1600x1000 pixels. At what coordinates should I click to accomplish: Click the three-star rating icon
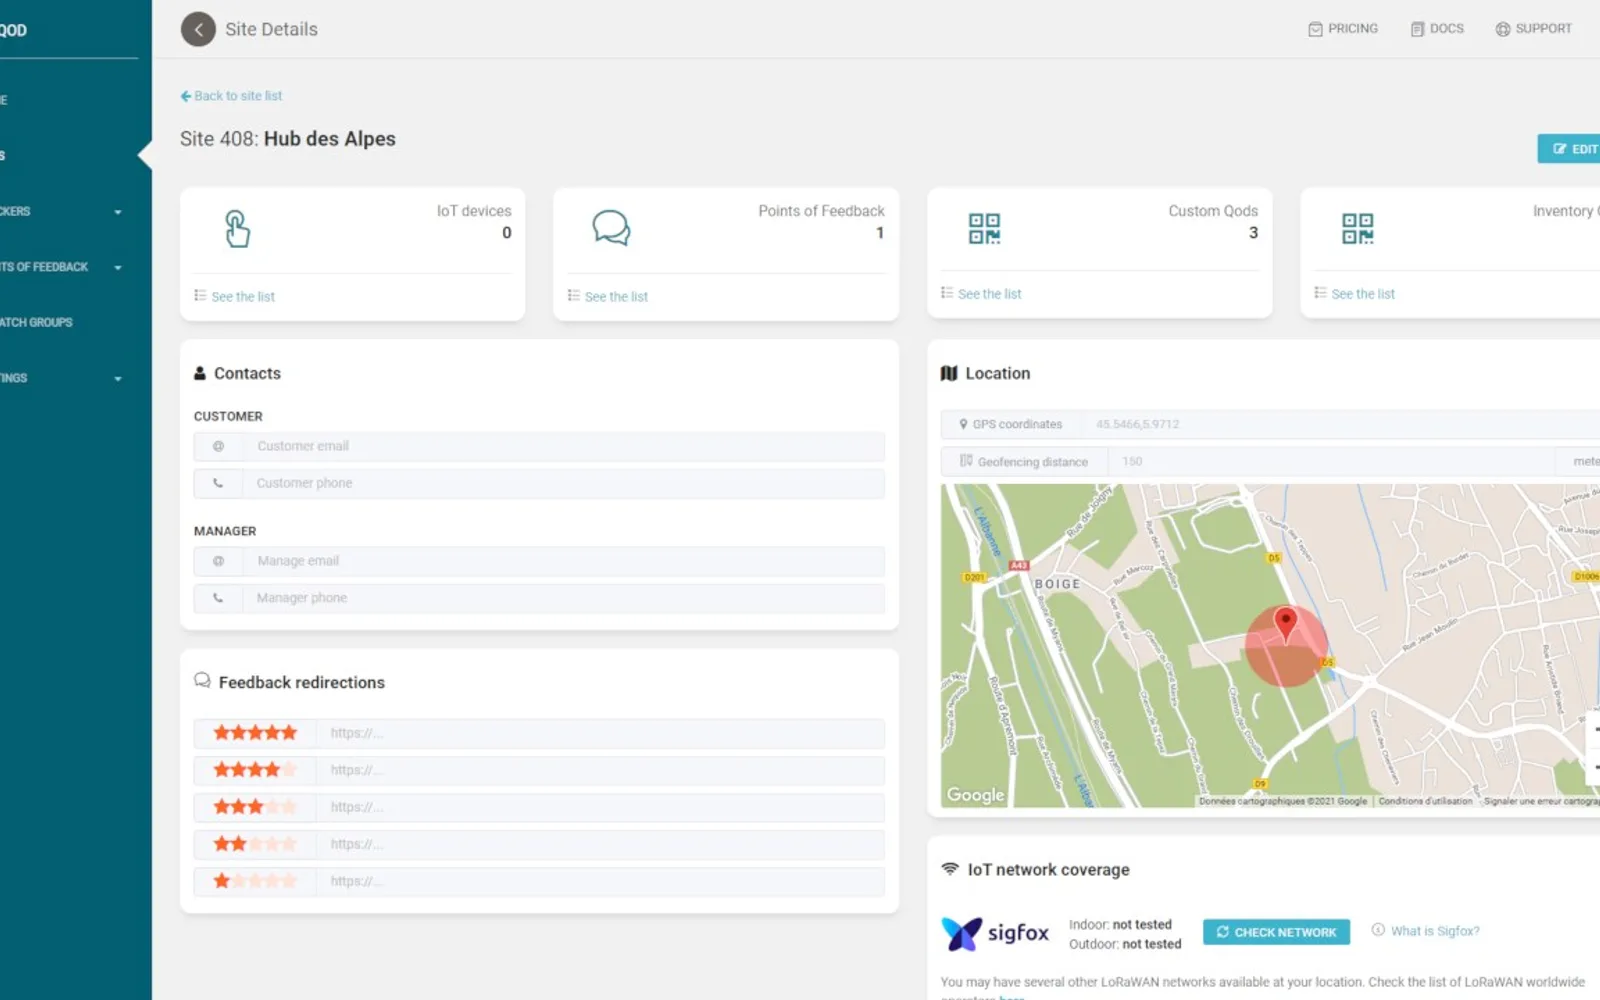(255, 807)
